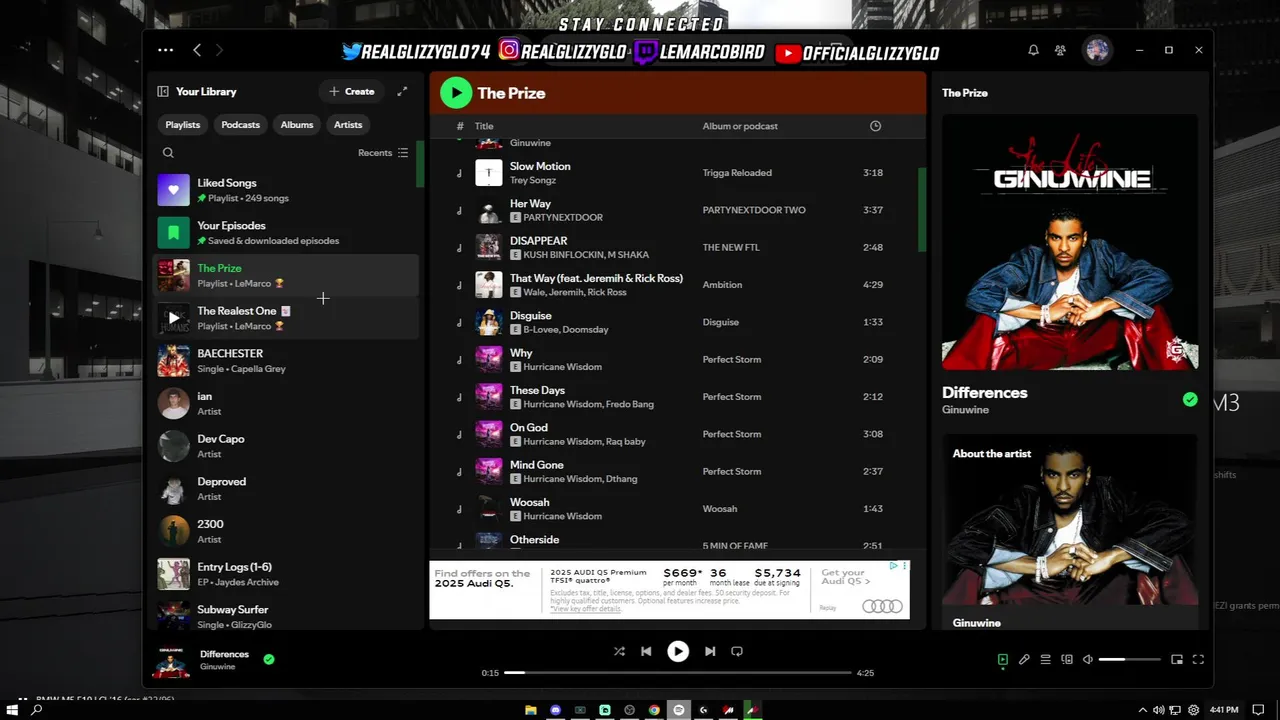Open Subway Surfer single

[285, 617]
